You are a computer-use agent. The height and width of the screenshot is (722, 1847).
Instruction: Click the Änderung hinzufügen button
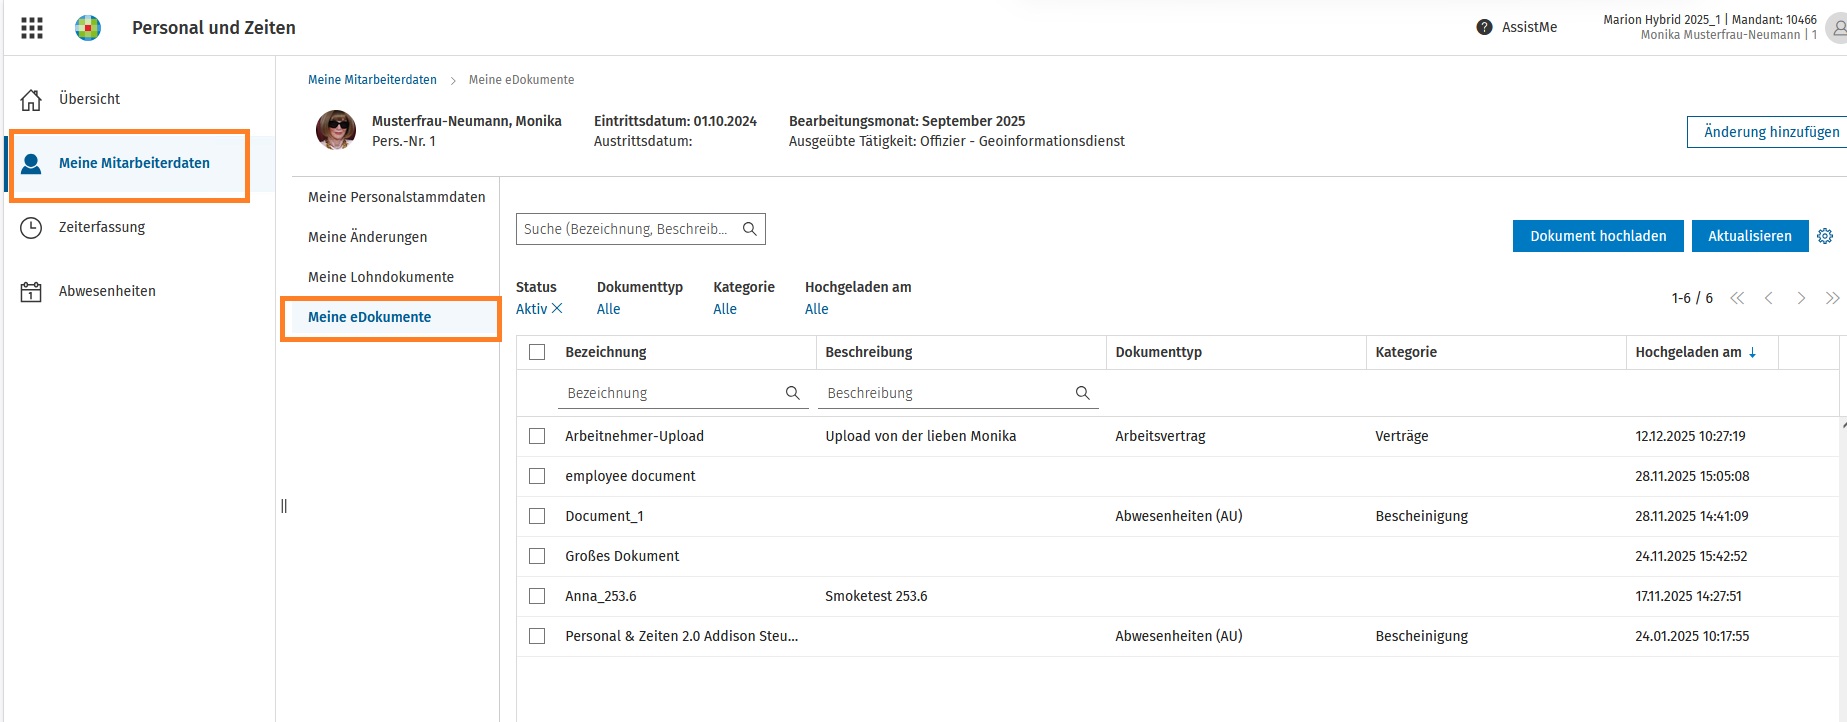(x=1767, y=132)
